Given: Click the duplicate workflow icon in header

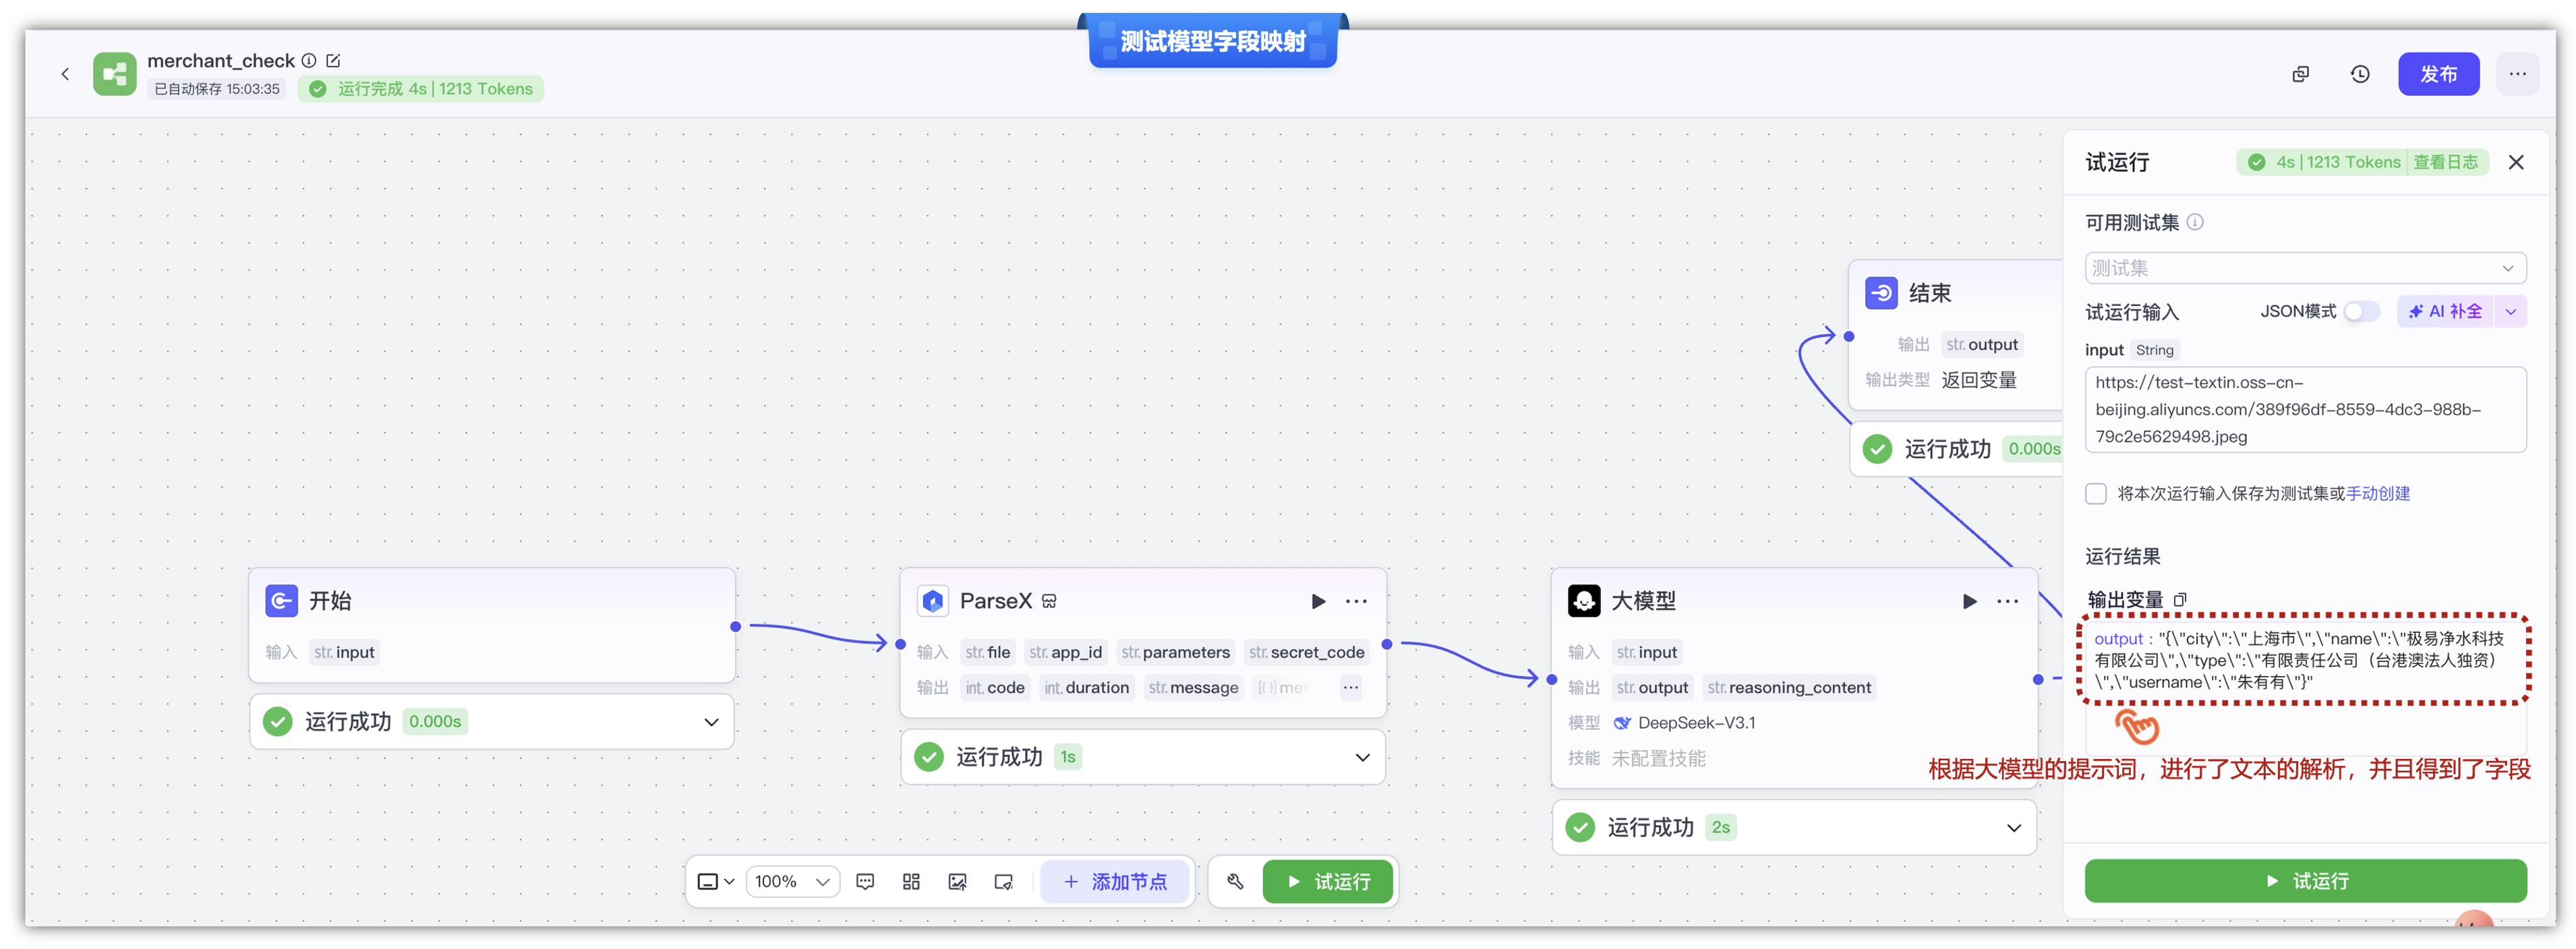Looking at the screenshot, I should click(2301, 74).
